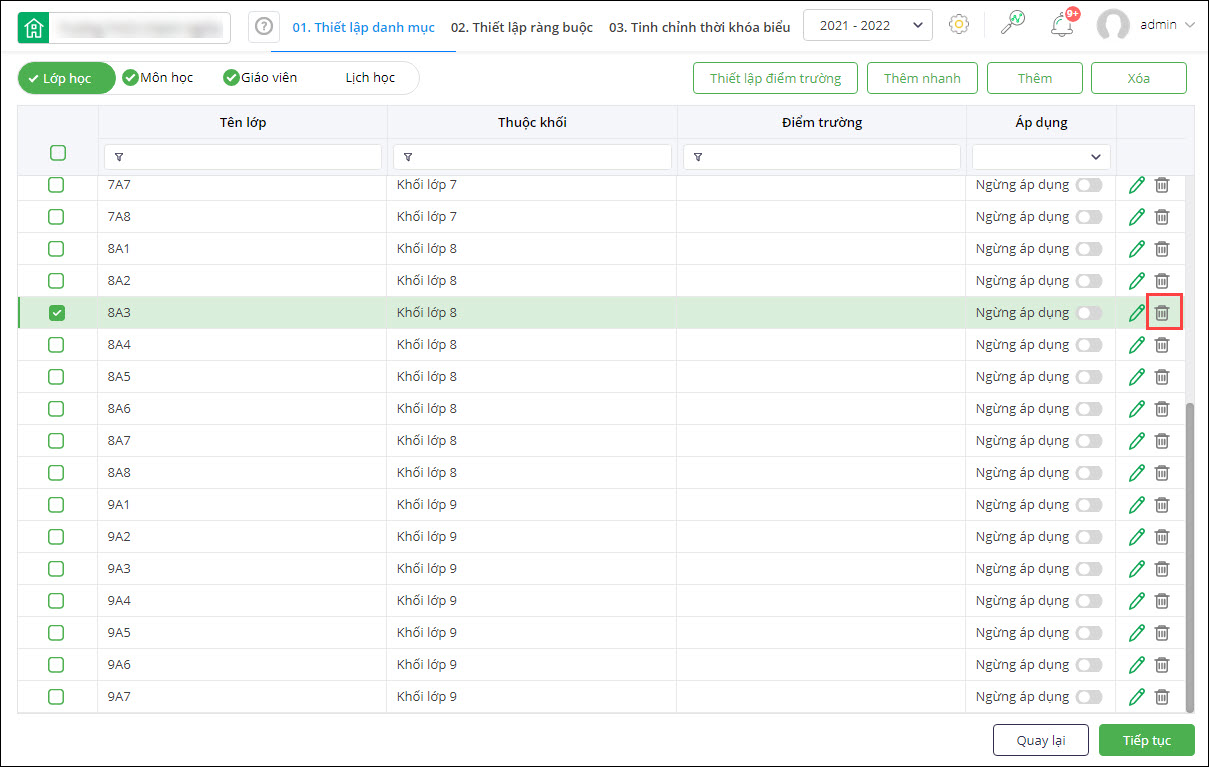Screen dimensions: 1209x767
Task: Open the 2021 - 2022 school year dropdown
Action: point(867,26)
